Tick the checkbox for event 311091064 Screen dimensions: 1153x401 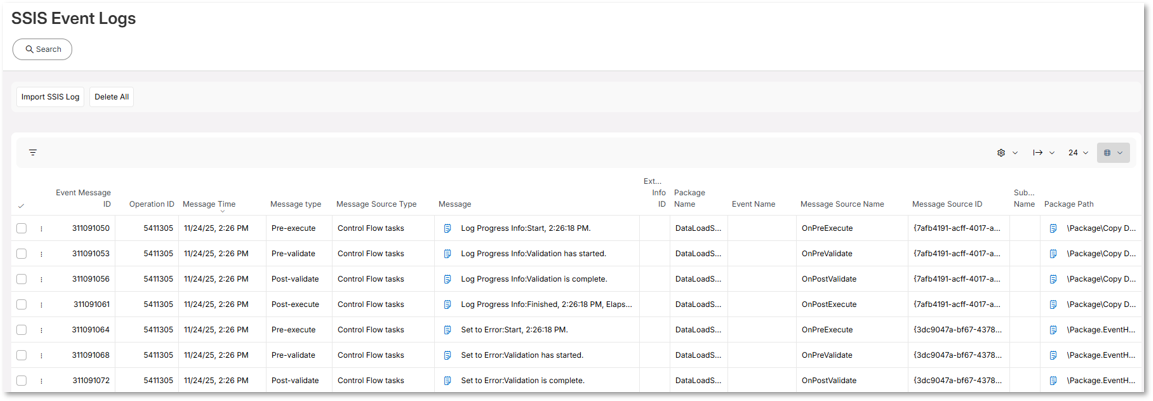(x=21, y=330)
